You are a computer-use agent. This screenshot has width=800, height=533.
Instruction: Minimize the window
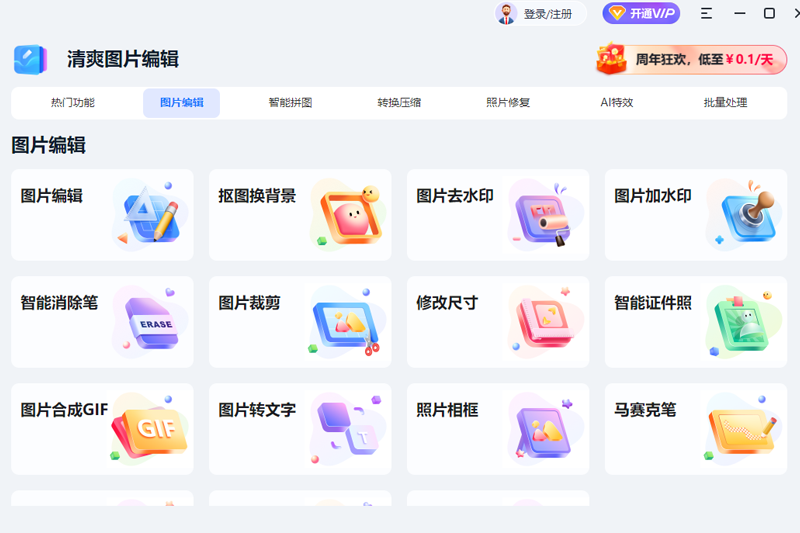click(740, 13)
